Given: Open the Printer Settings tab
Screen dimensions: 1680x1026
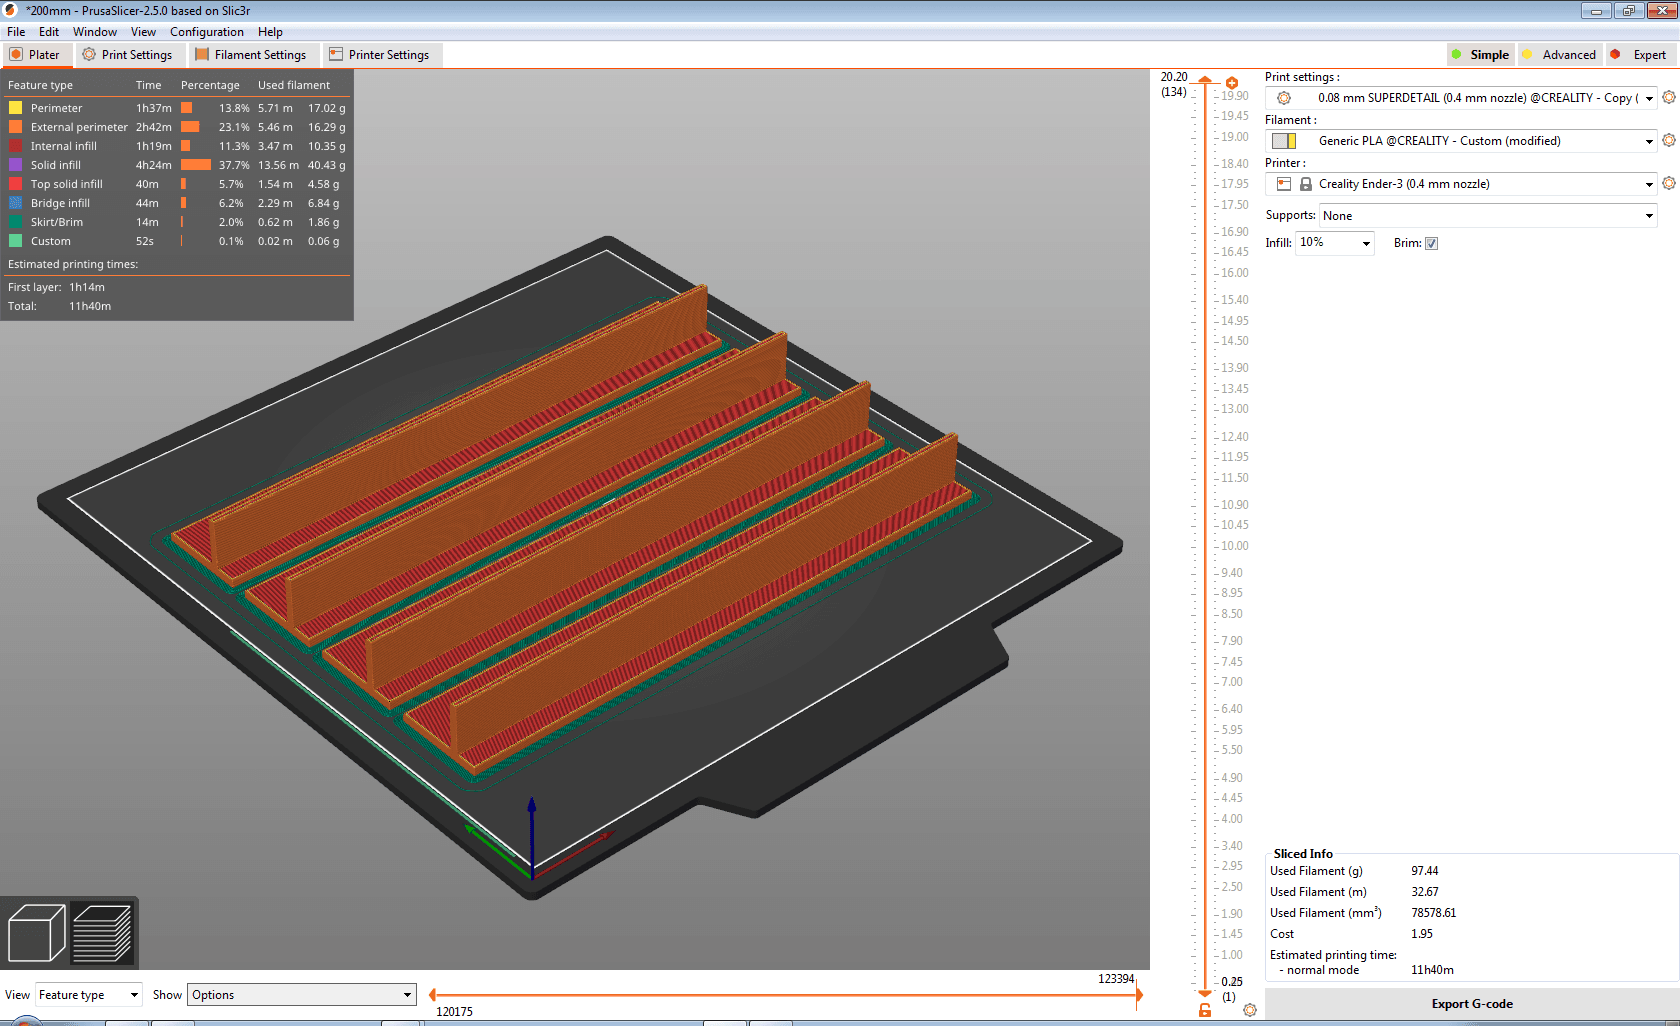Looking at the screenshot, I should 380,55.
